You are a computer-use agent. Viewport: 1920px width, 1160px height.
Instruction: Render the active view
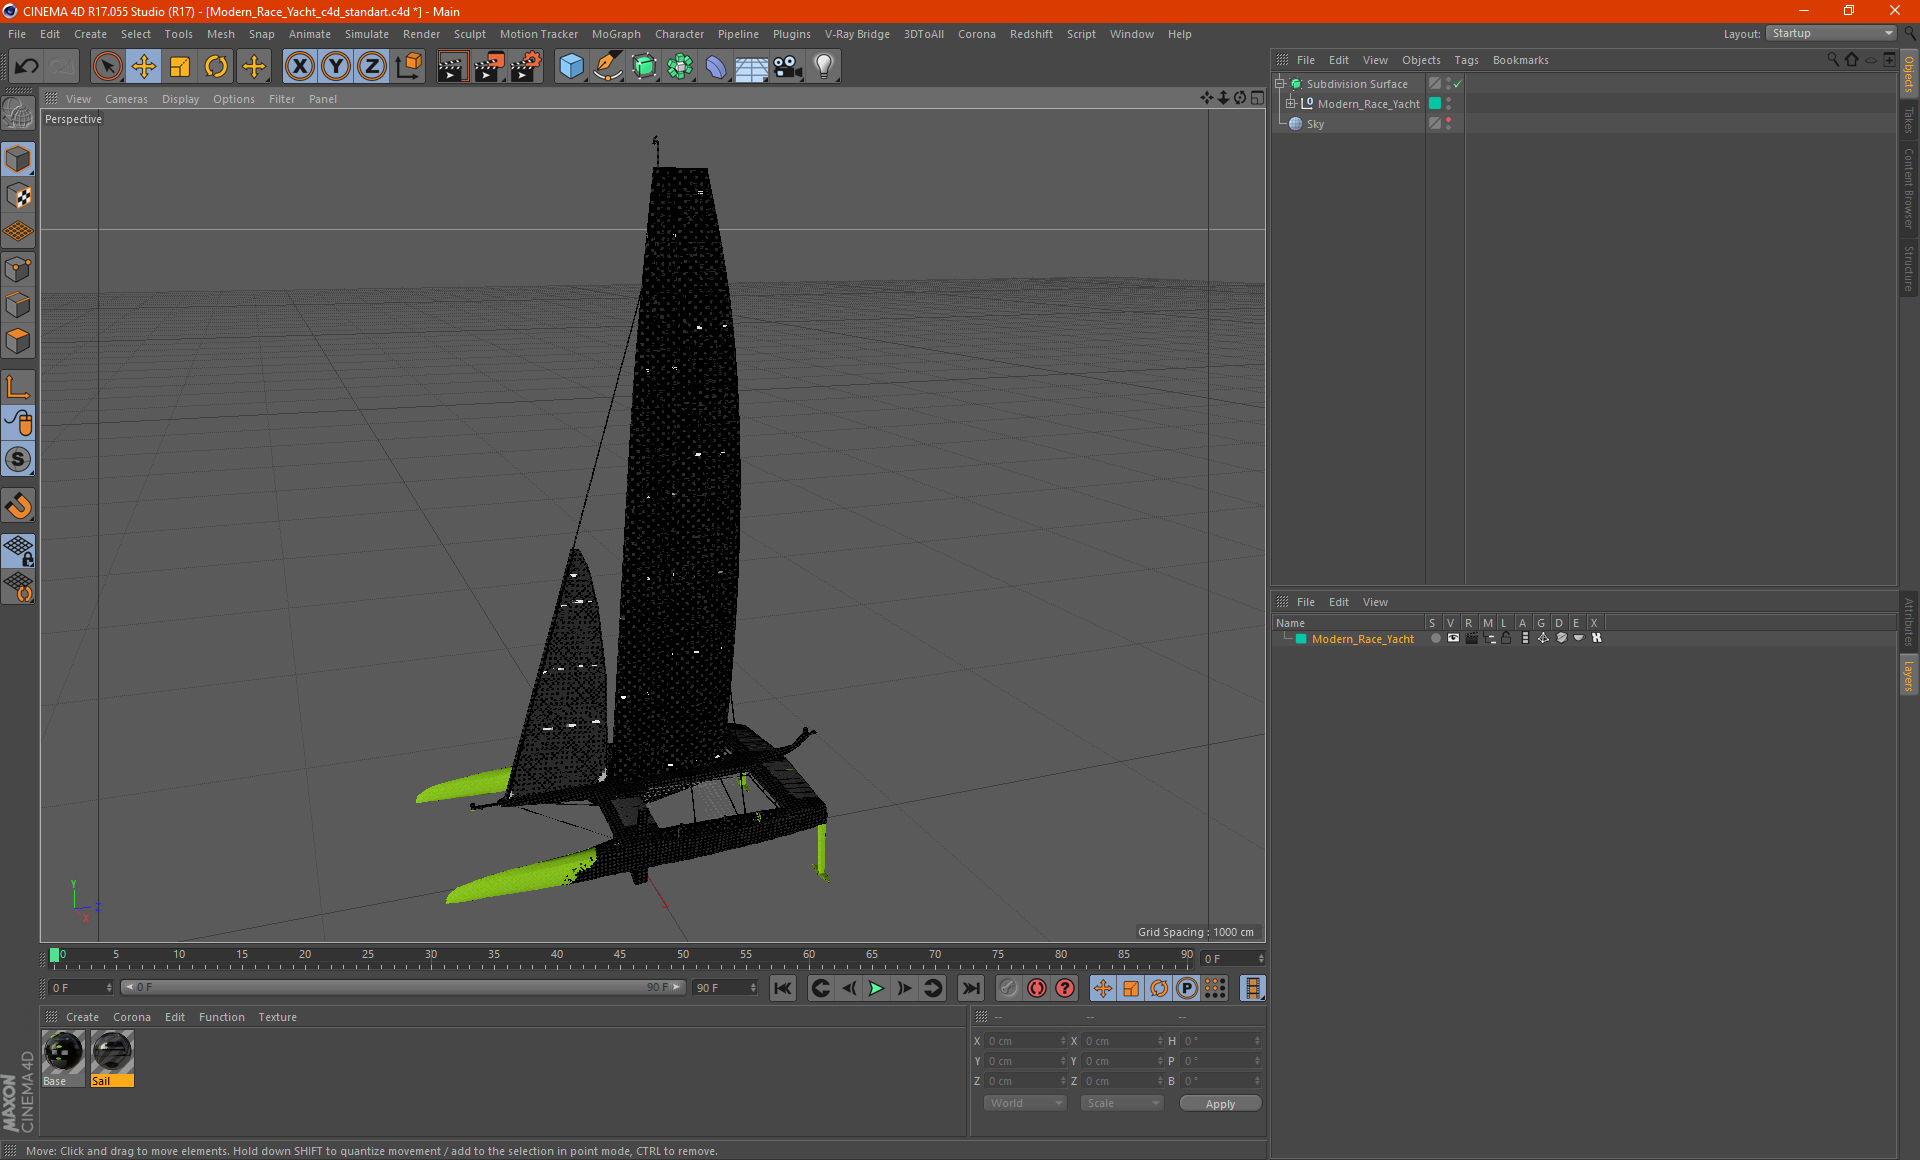452,67
